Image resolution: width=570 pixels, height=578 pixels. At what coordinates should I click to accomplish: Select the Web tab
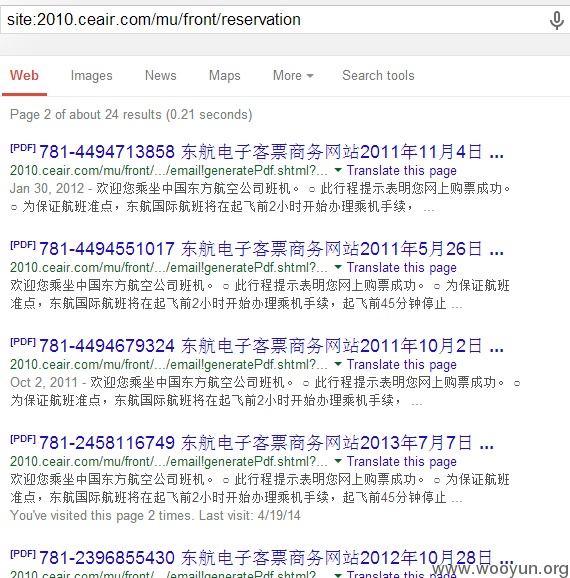(24, 75)
